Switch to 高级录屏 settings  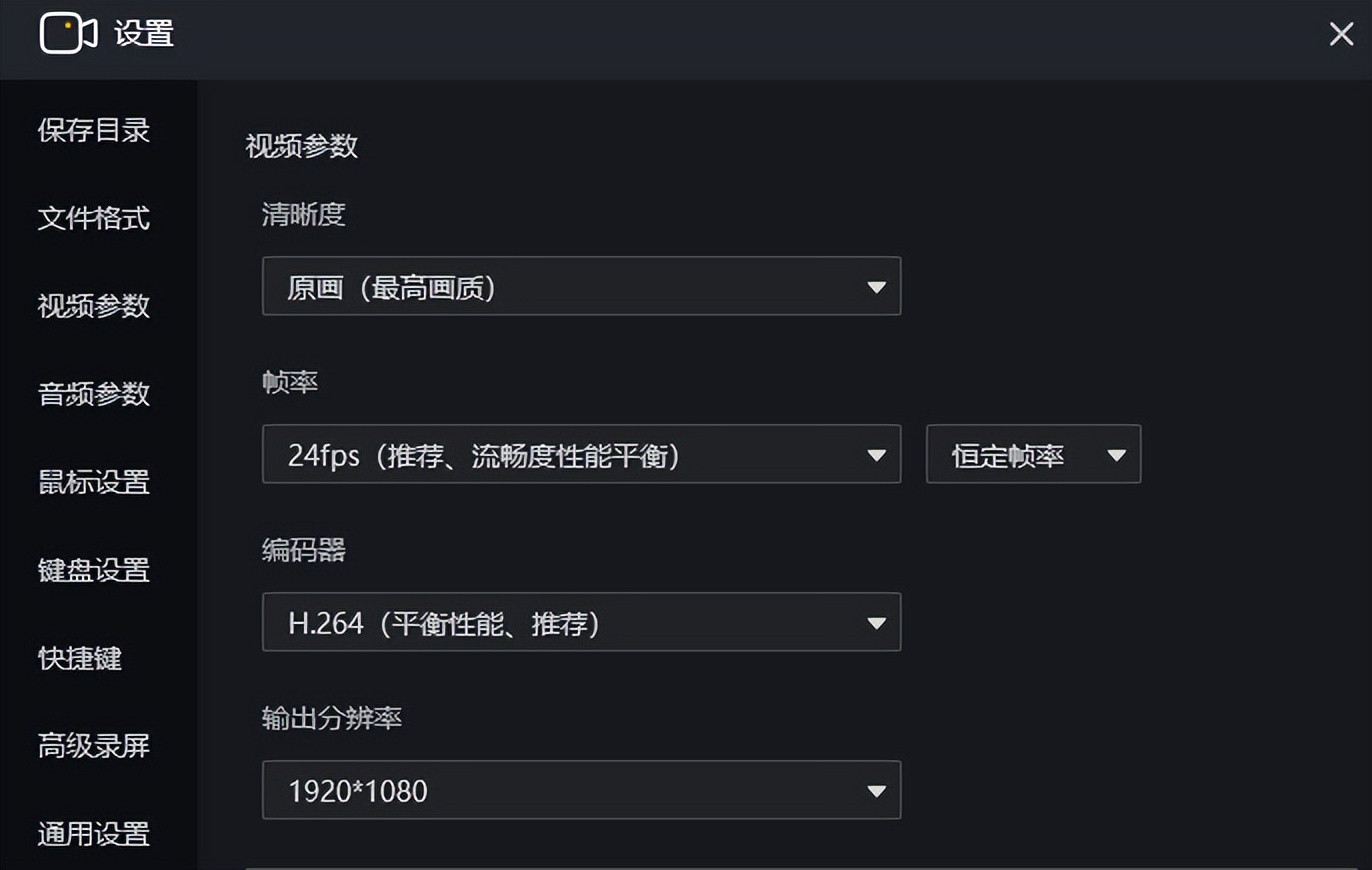coord(94,746)
